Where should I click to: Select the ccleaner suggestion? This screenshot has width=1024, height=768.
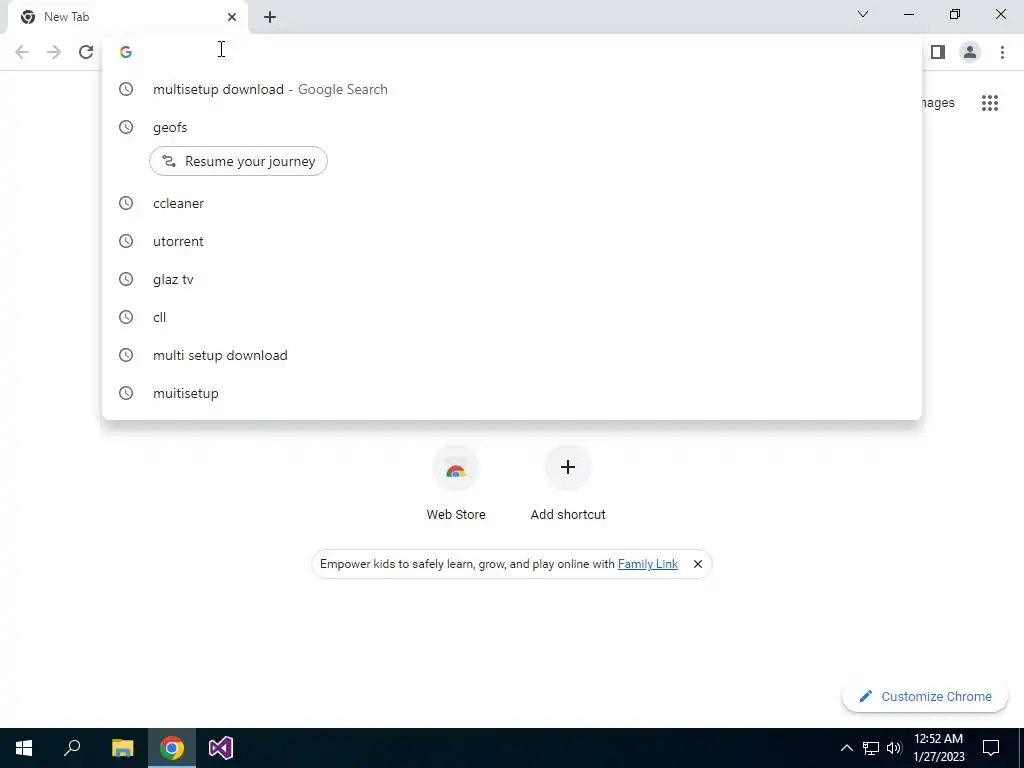tap(512, 203)
